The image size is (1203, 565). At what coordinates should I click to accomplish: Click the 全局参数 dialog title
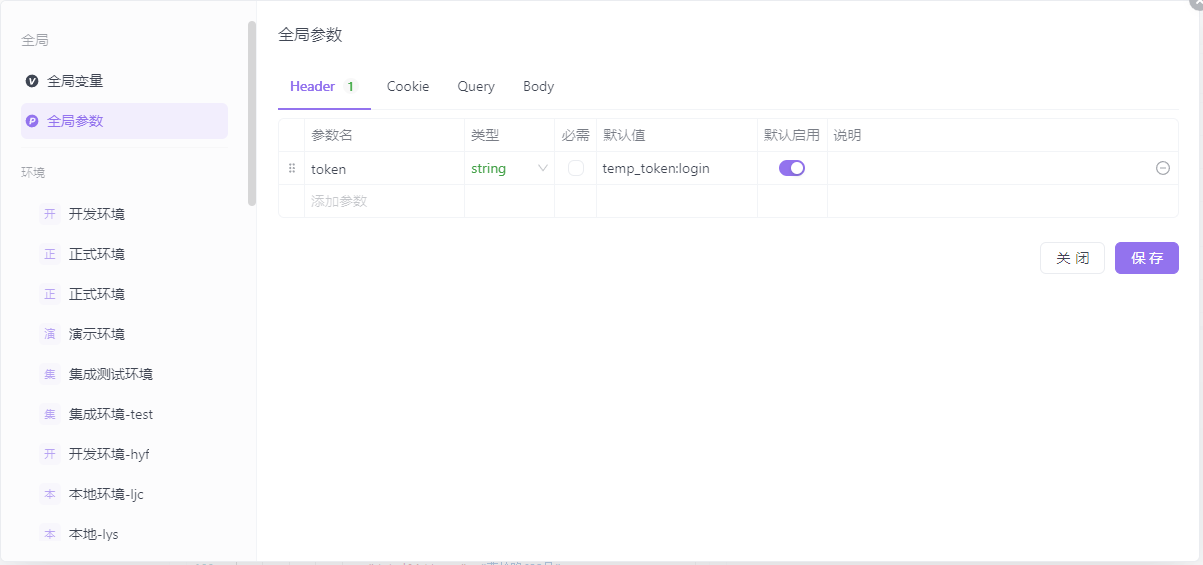click(310, 35)
